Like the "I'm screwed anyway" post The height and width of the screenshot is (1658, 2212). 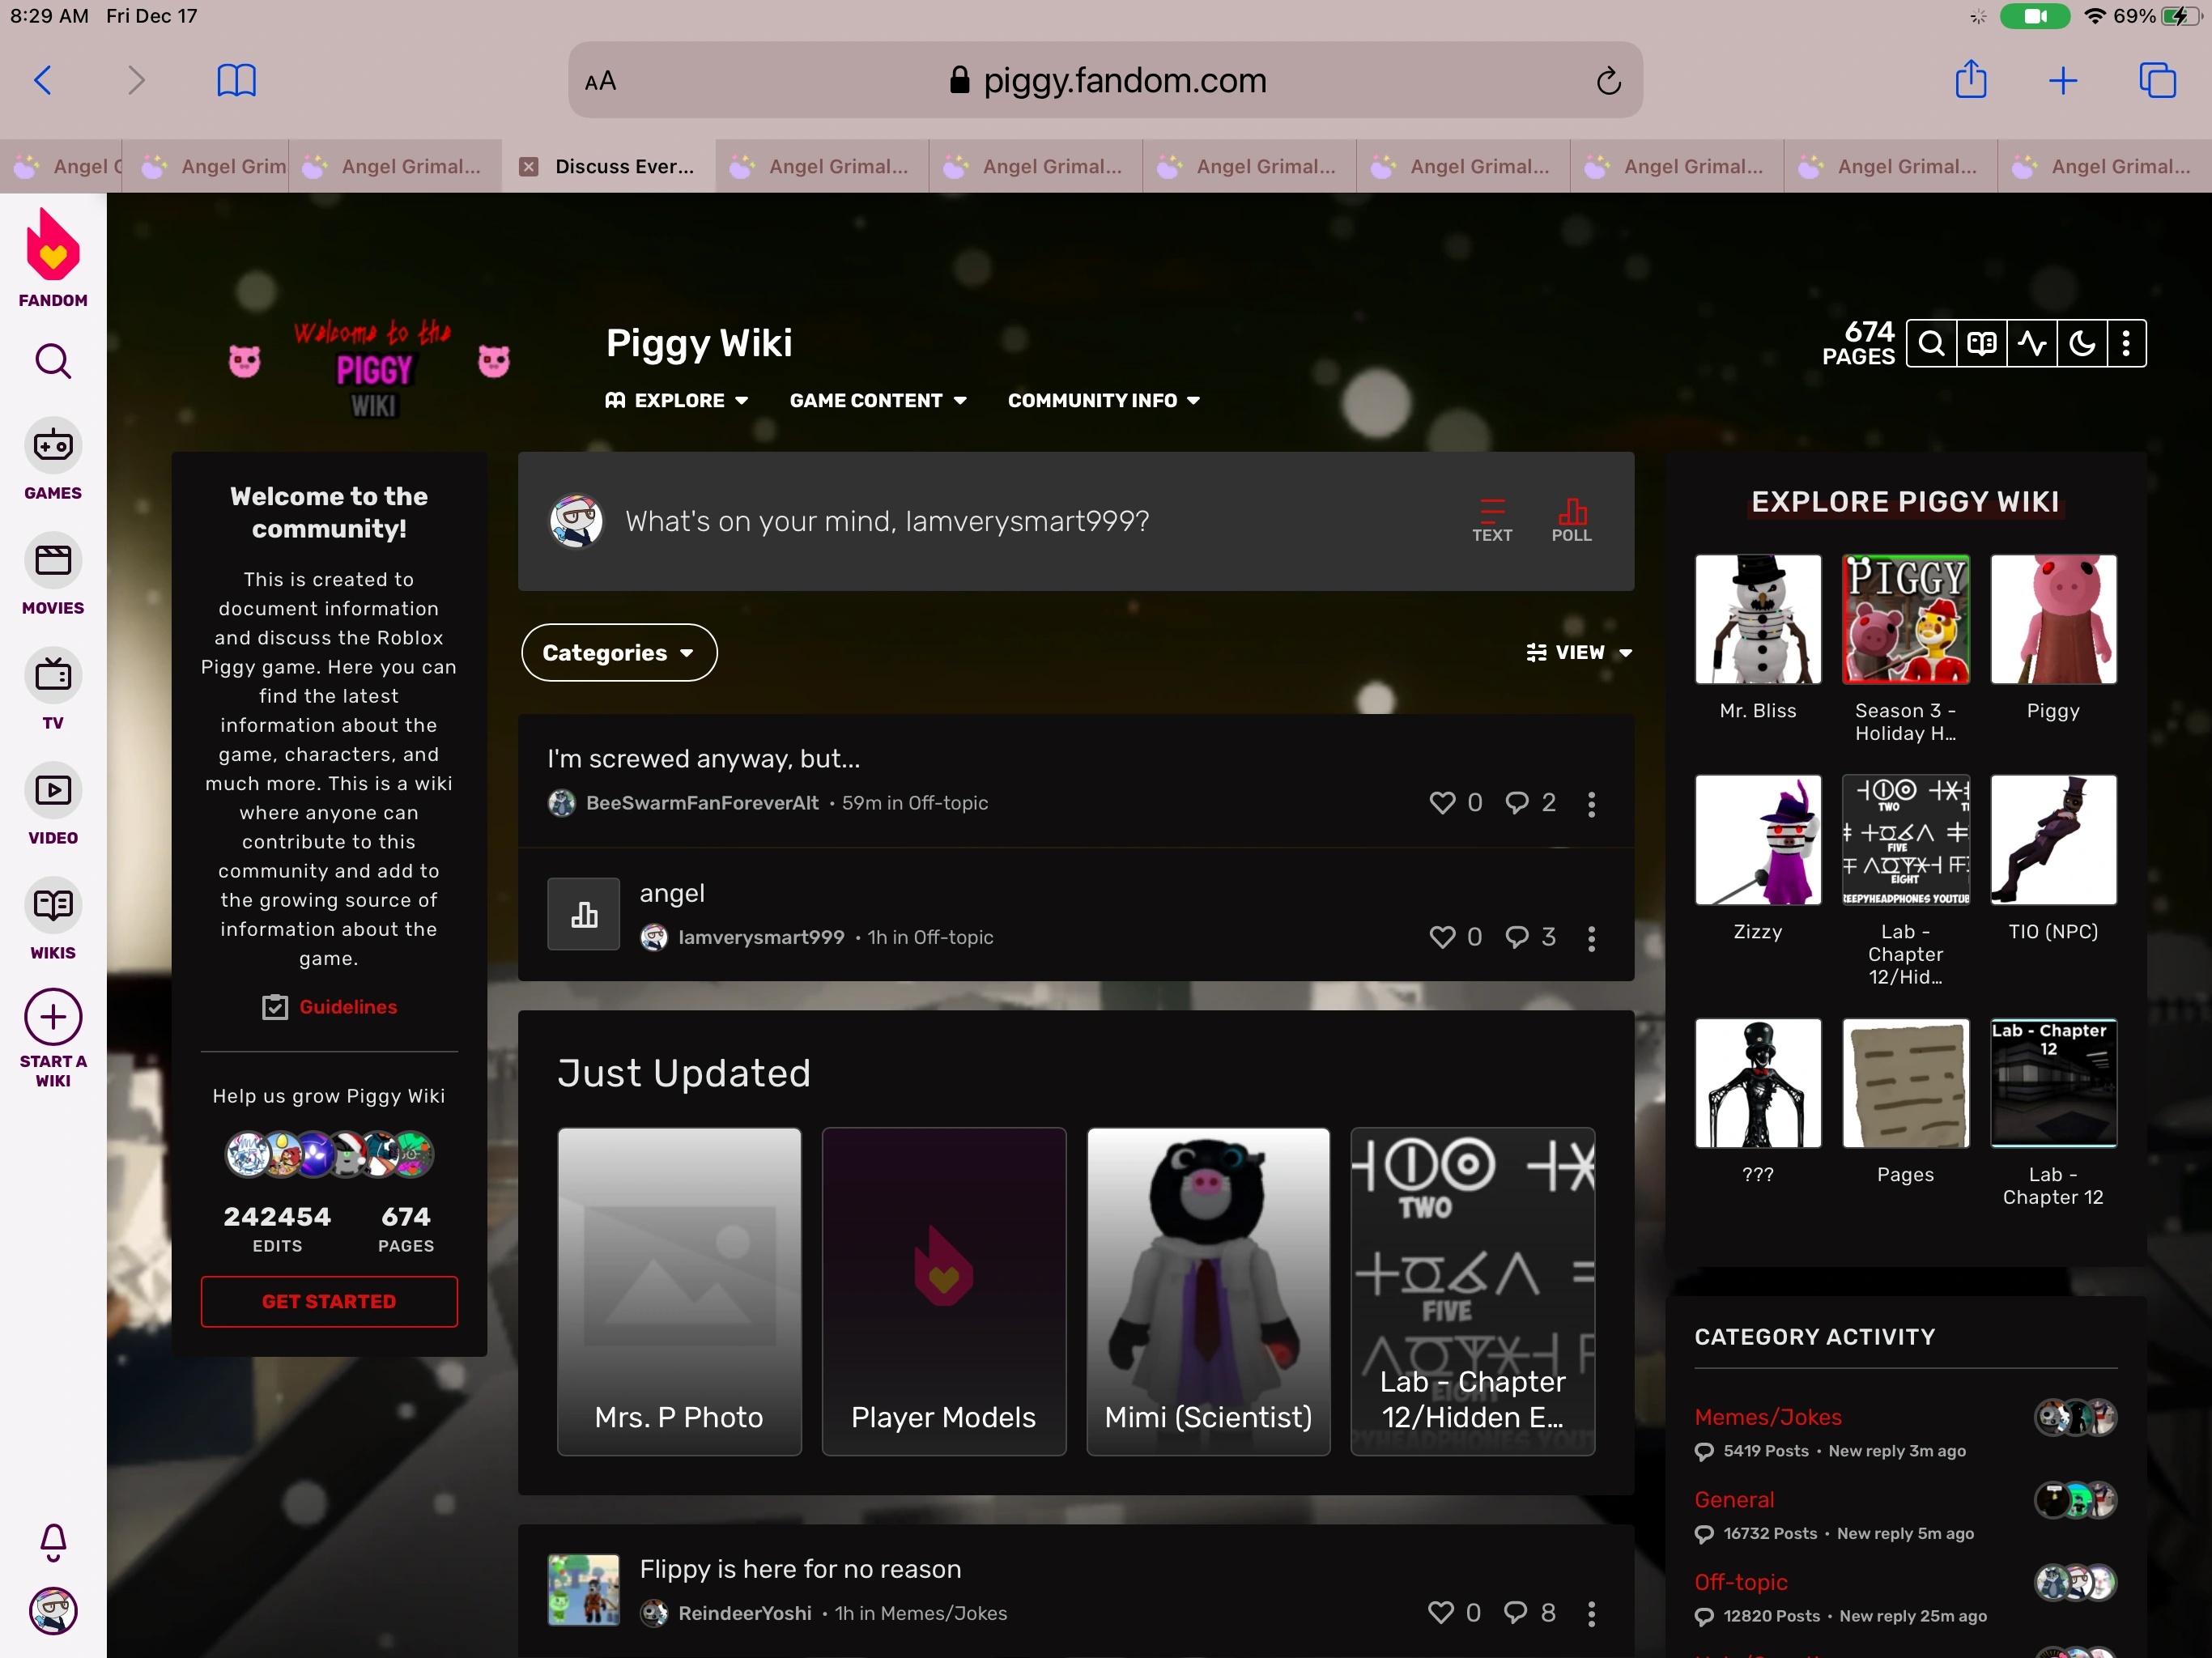[1441, 803]
